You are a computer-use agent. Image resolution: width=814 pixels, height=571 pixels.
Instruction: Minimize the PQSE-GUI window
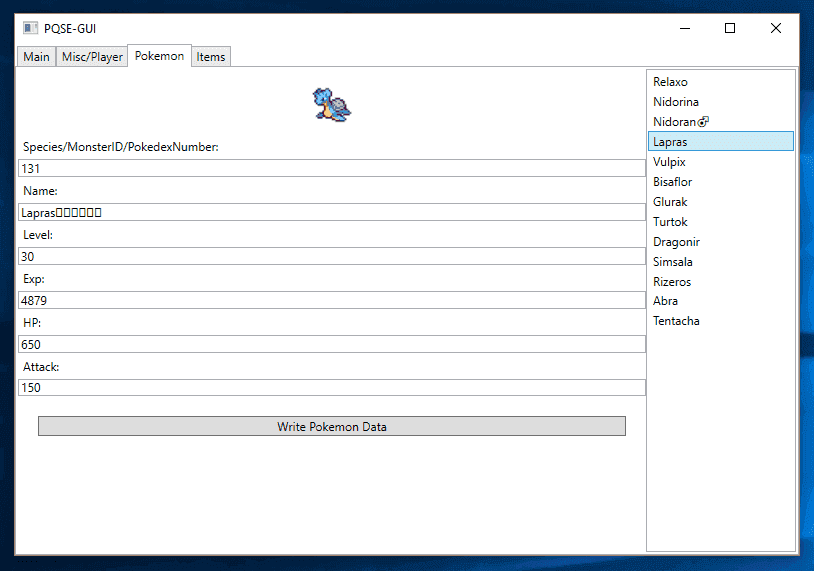tap(685, 28)
